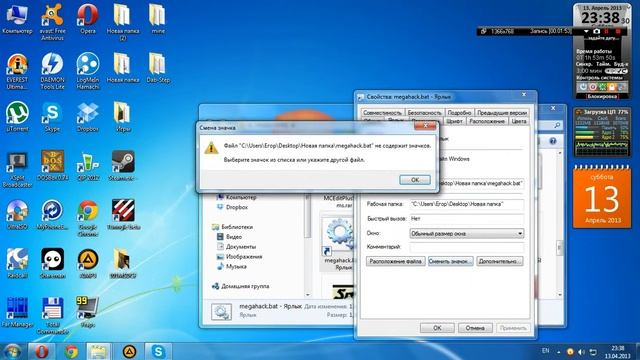Select Dropbox in Explorer navigation pane
The image size is (640, 360).
(x=232, y=207)
